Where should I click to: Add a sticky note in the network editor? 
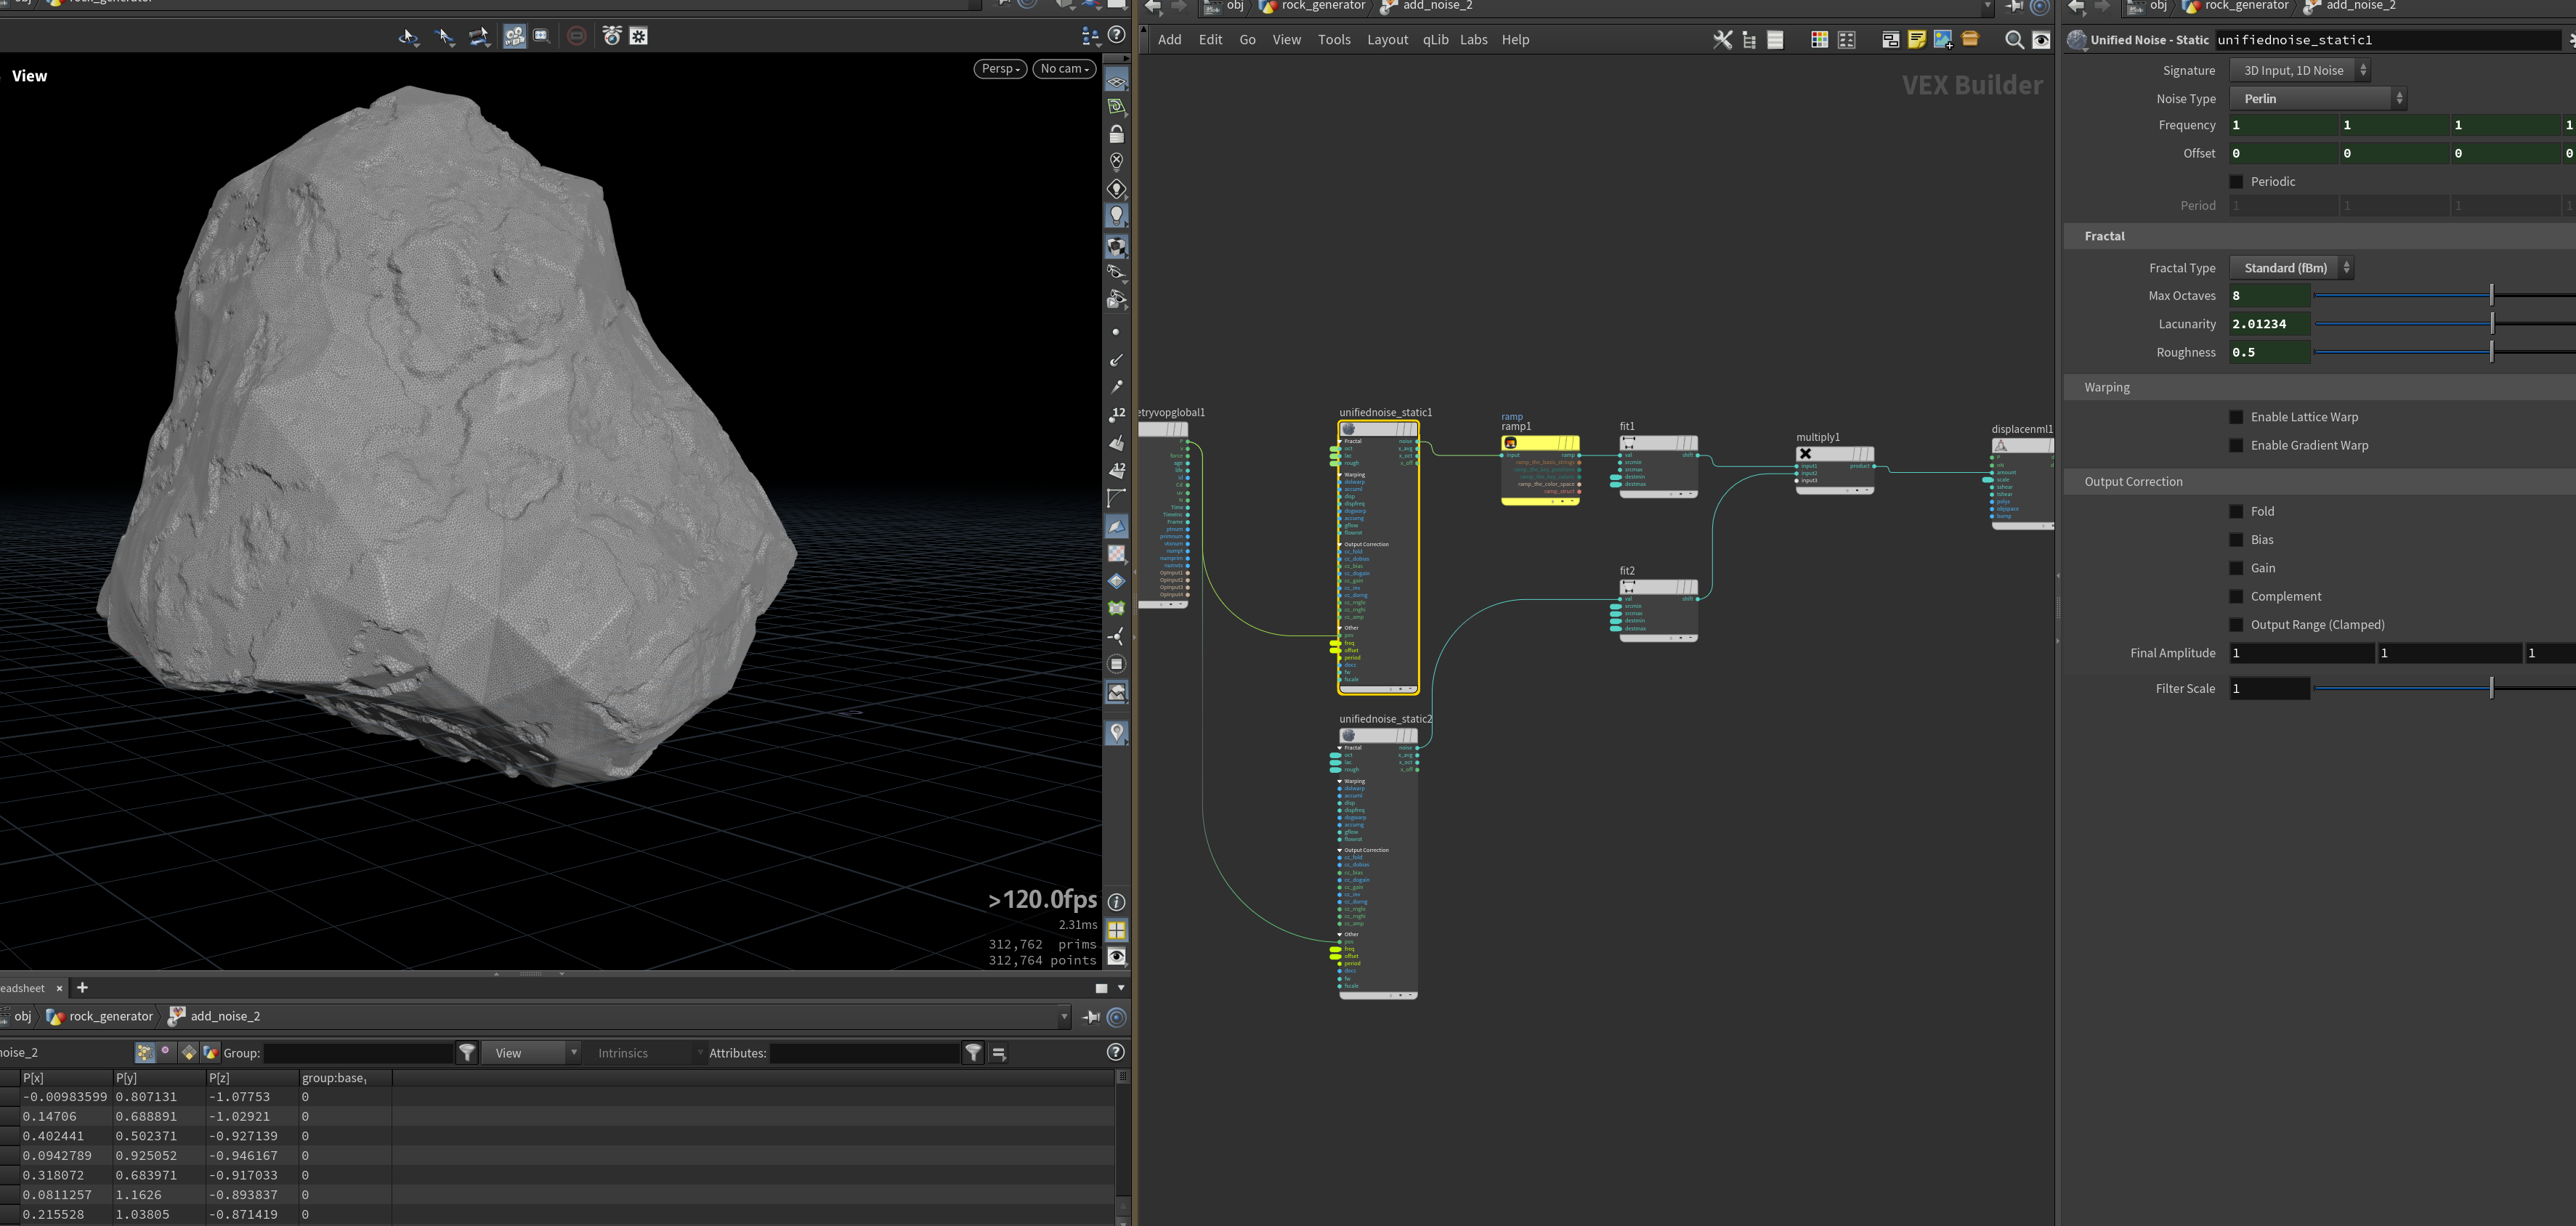click(1916, 39)
